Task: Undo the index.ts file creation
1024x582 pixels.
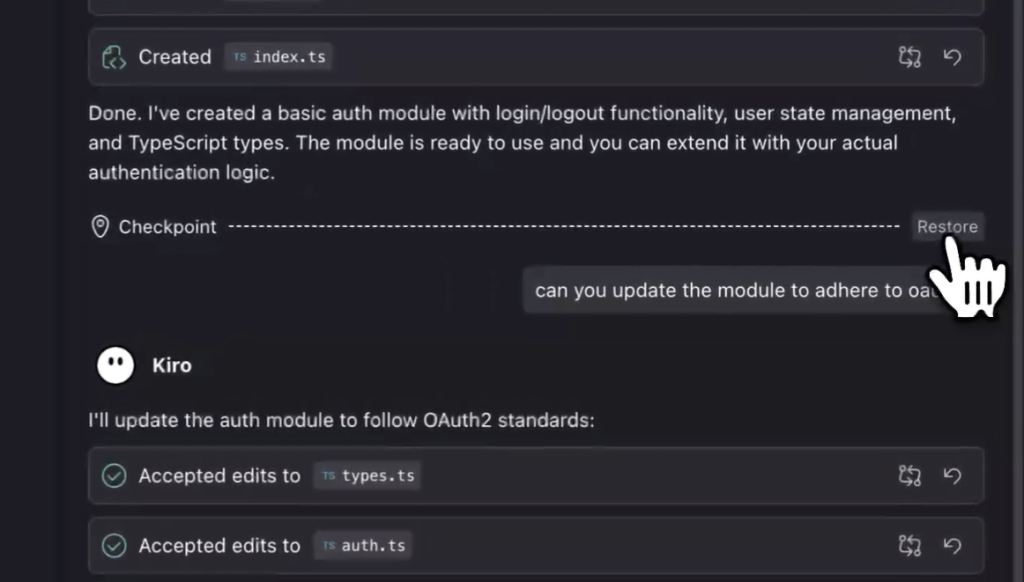Action: click(953, 57)
